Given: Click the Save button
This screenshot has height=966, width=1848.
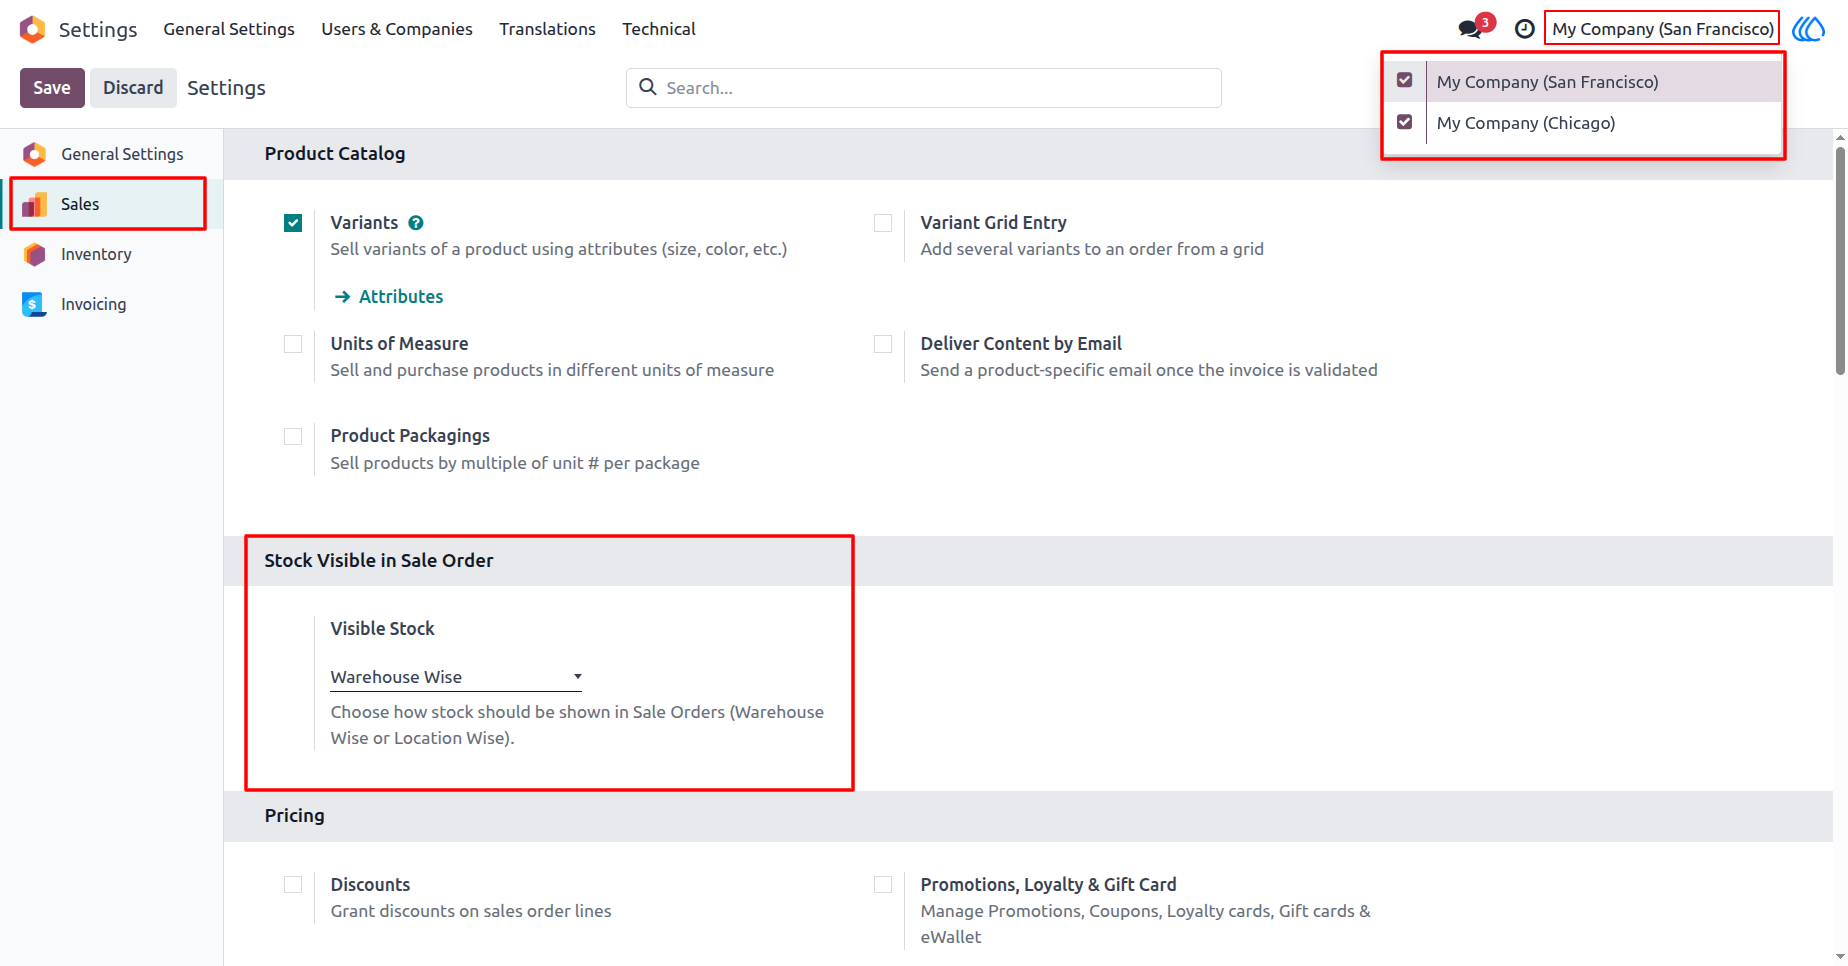Looking at the screenshot, I should click(x=52, y=88).
